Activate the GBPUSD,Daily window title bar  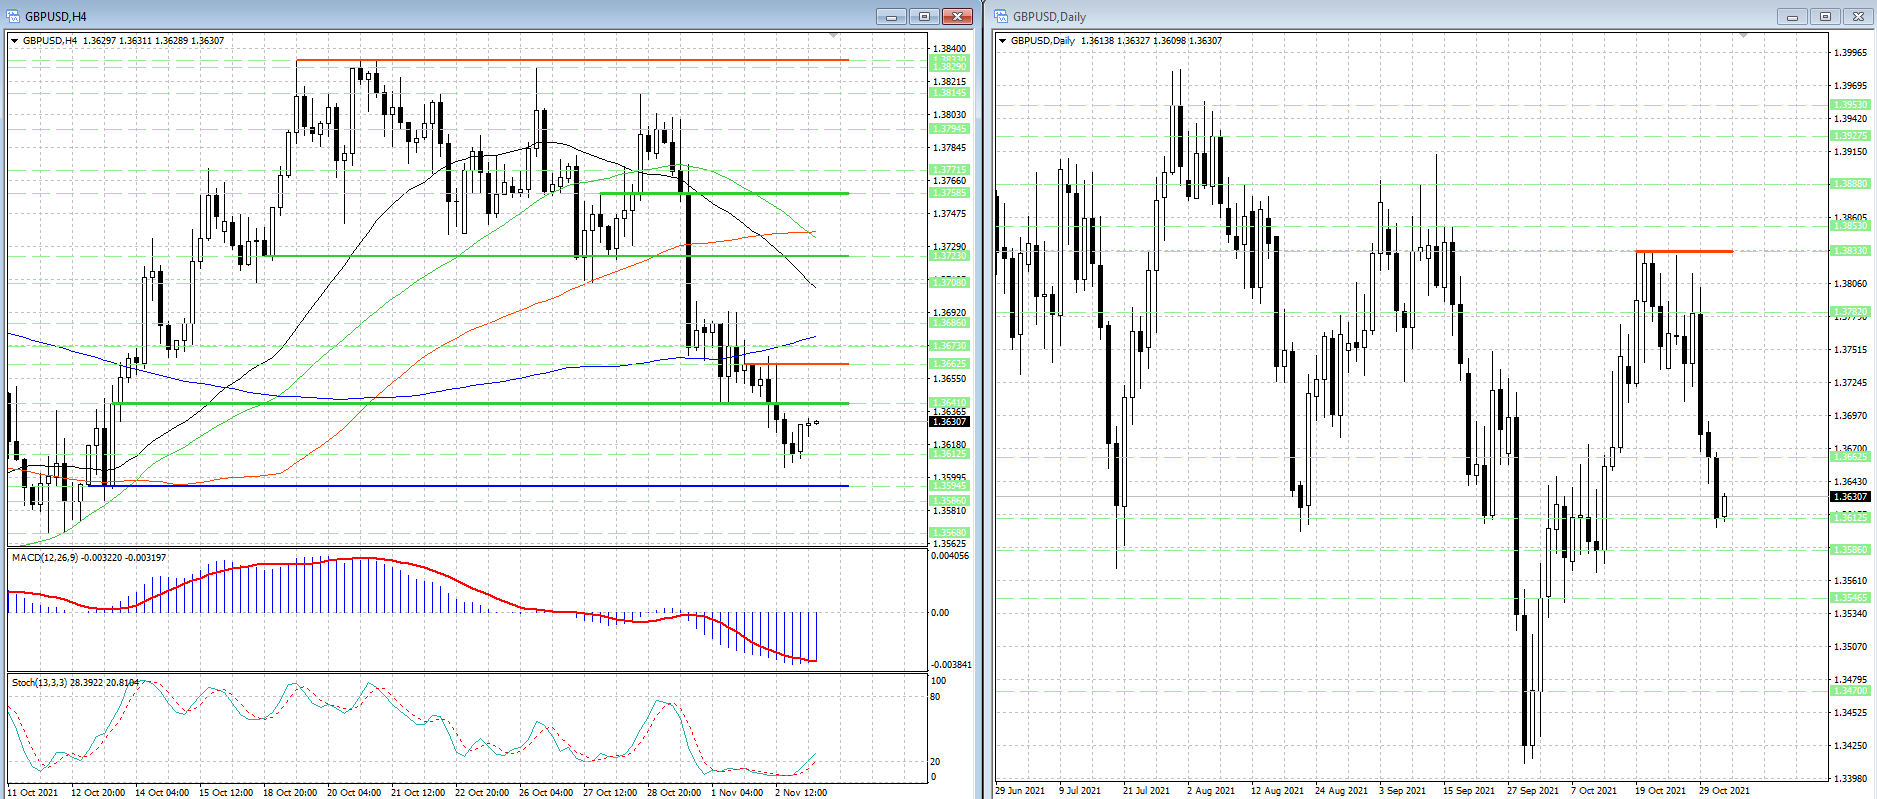click(1400, 16)
